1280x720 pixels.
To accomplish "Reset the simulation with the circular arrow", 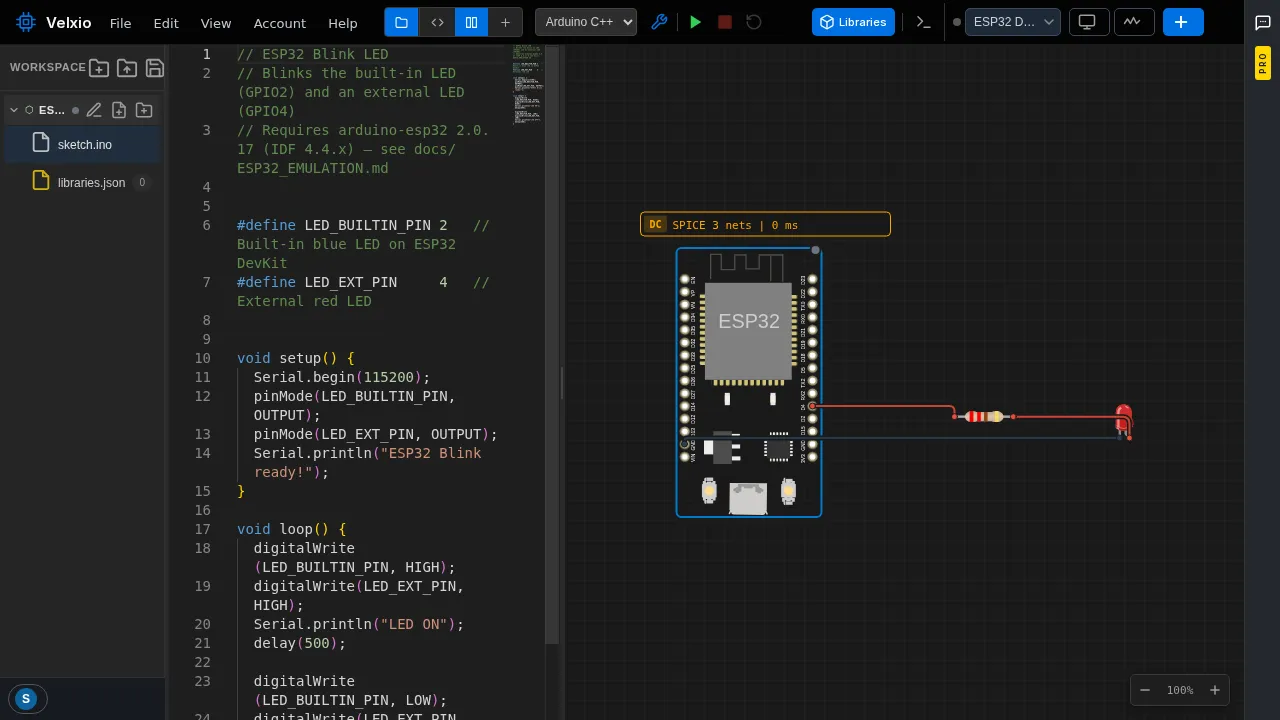I will coord(754,22).
